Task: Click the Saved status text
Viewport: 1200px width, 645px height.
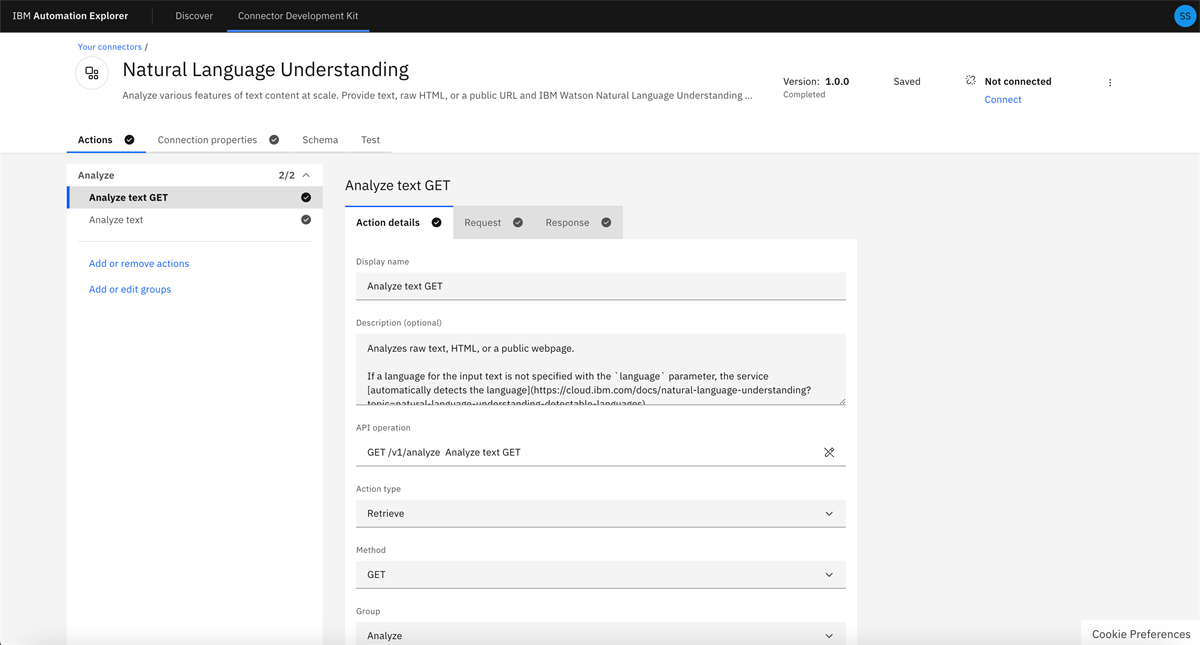Action: coord(907,82)
